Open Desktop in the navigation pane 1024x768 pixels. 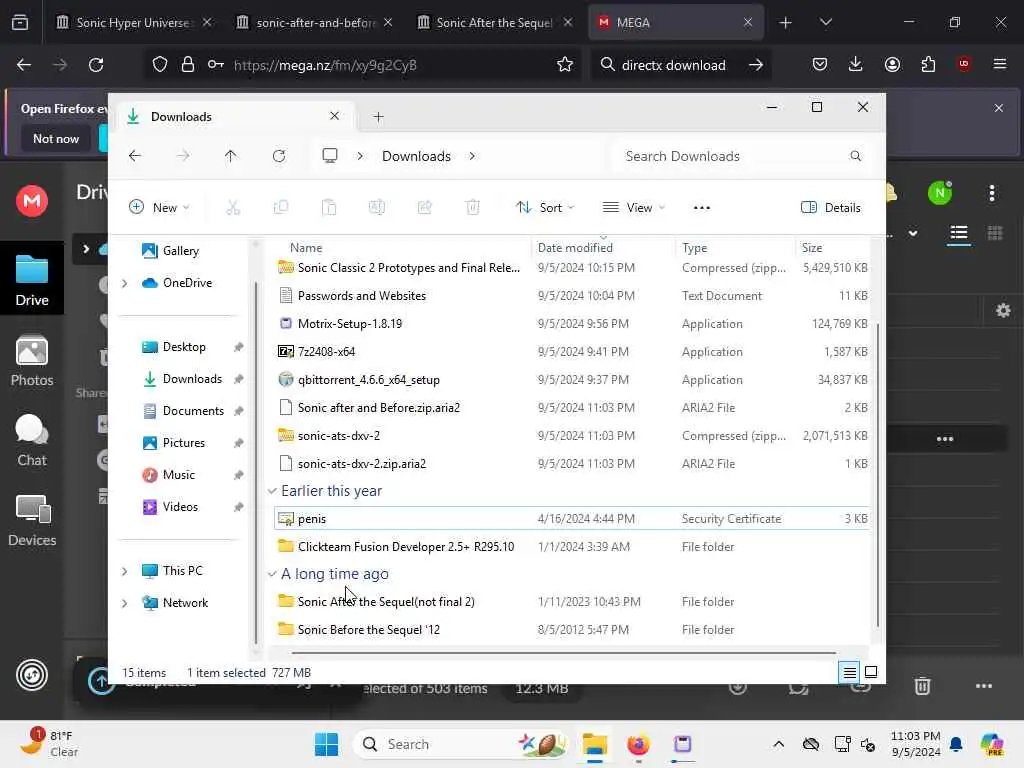(184, 347)
